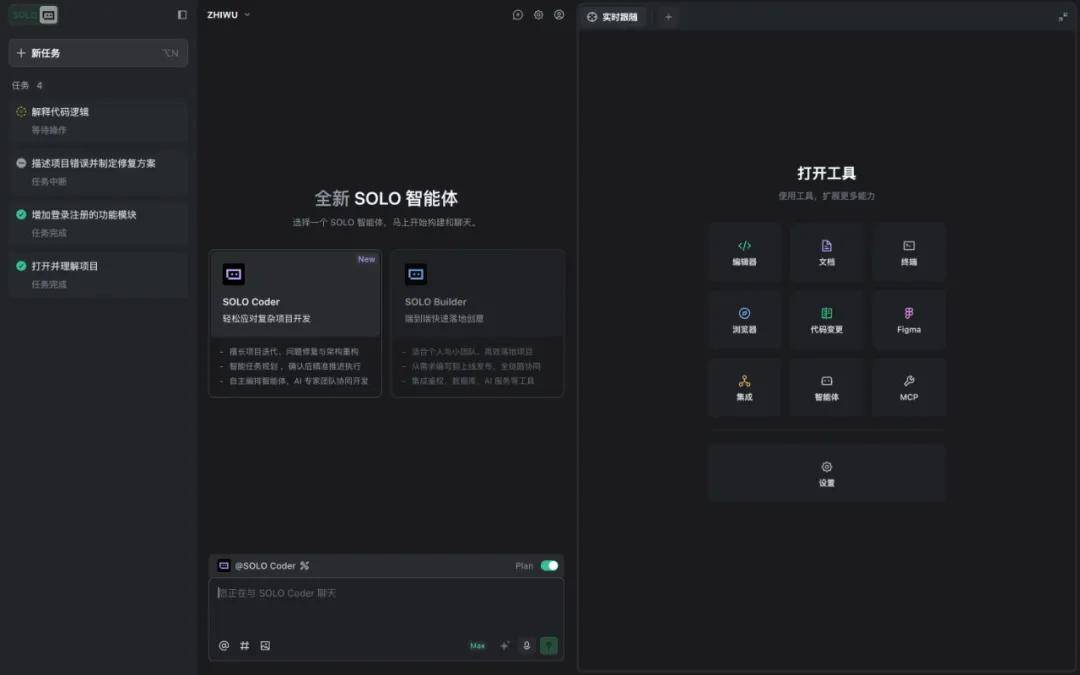Screen dimensions: 1080x675
Task: Open the 打开并理解项目 task
Action: (x=98, y=275)
